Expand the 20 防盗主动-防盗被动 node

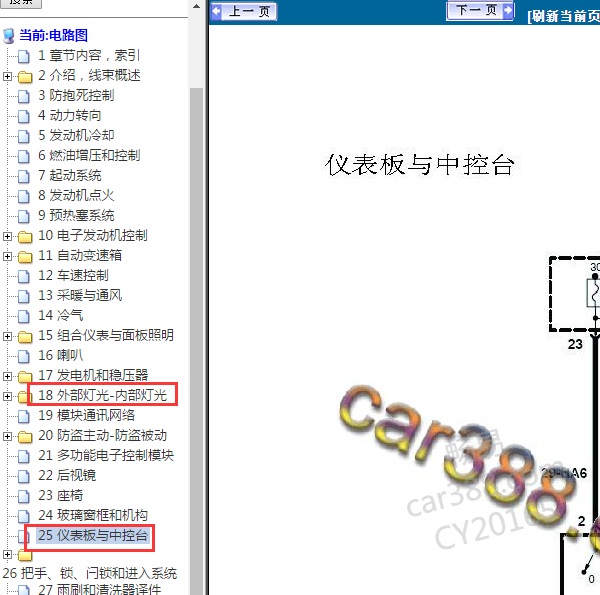tap(7, 436)
